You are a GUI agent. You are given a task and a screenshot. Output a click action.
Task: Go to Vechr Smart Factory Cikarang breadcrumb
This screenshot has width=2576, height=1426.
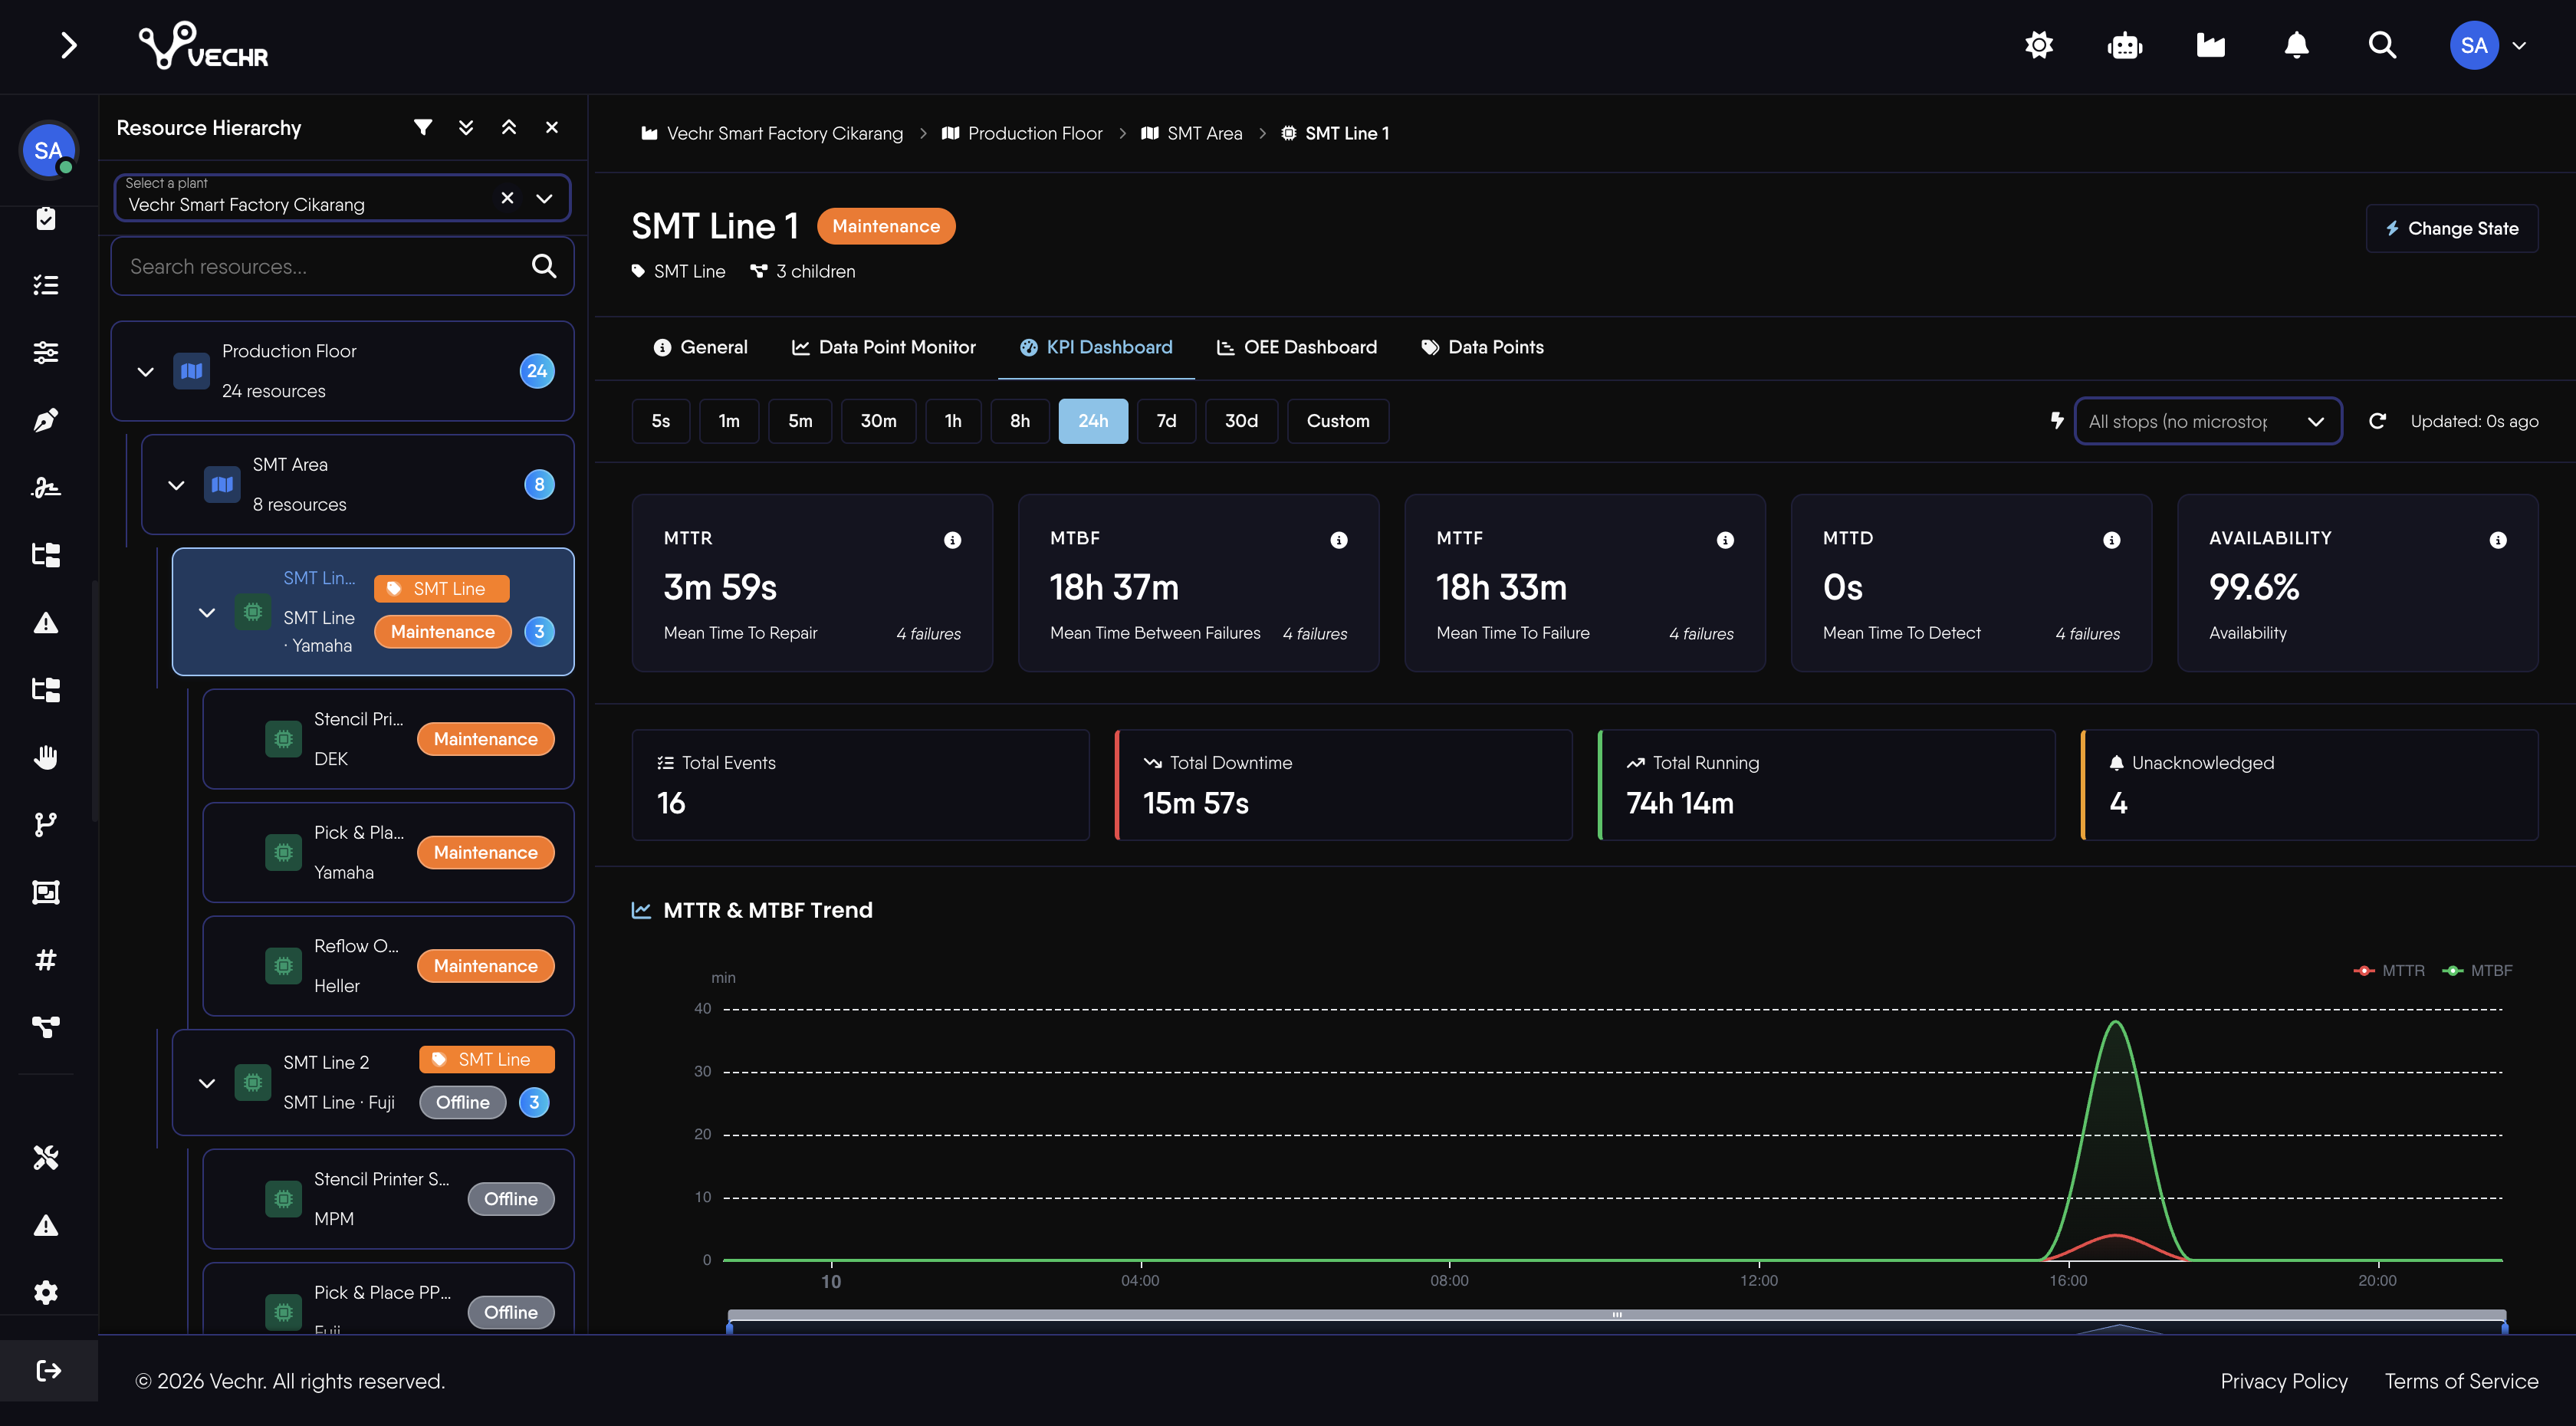(x=771, y=133)
